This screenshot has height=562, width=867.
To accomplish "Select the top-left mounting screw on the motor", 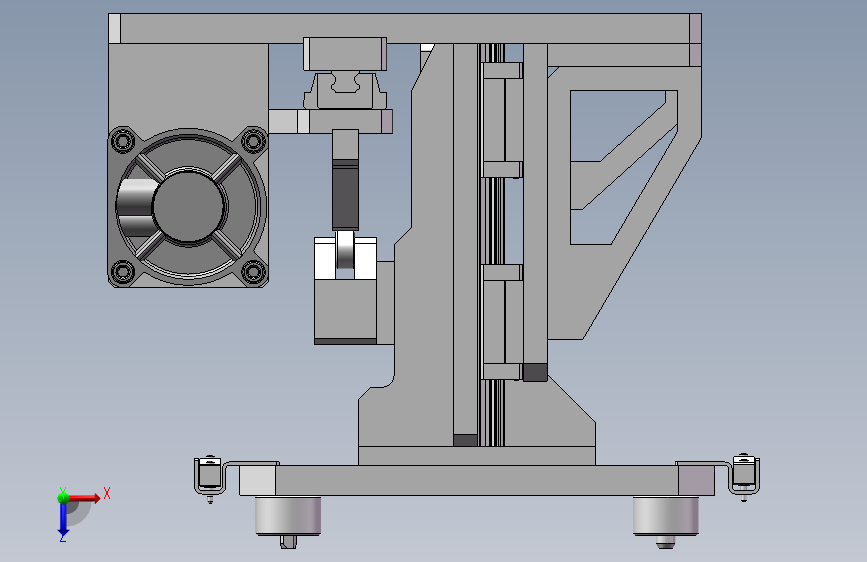I will (123, 140).
